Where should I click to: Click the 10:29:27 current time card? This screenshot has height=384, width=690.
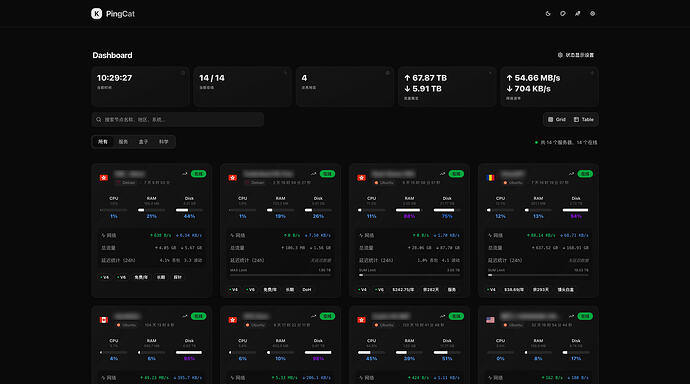(140, 87)
